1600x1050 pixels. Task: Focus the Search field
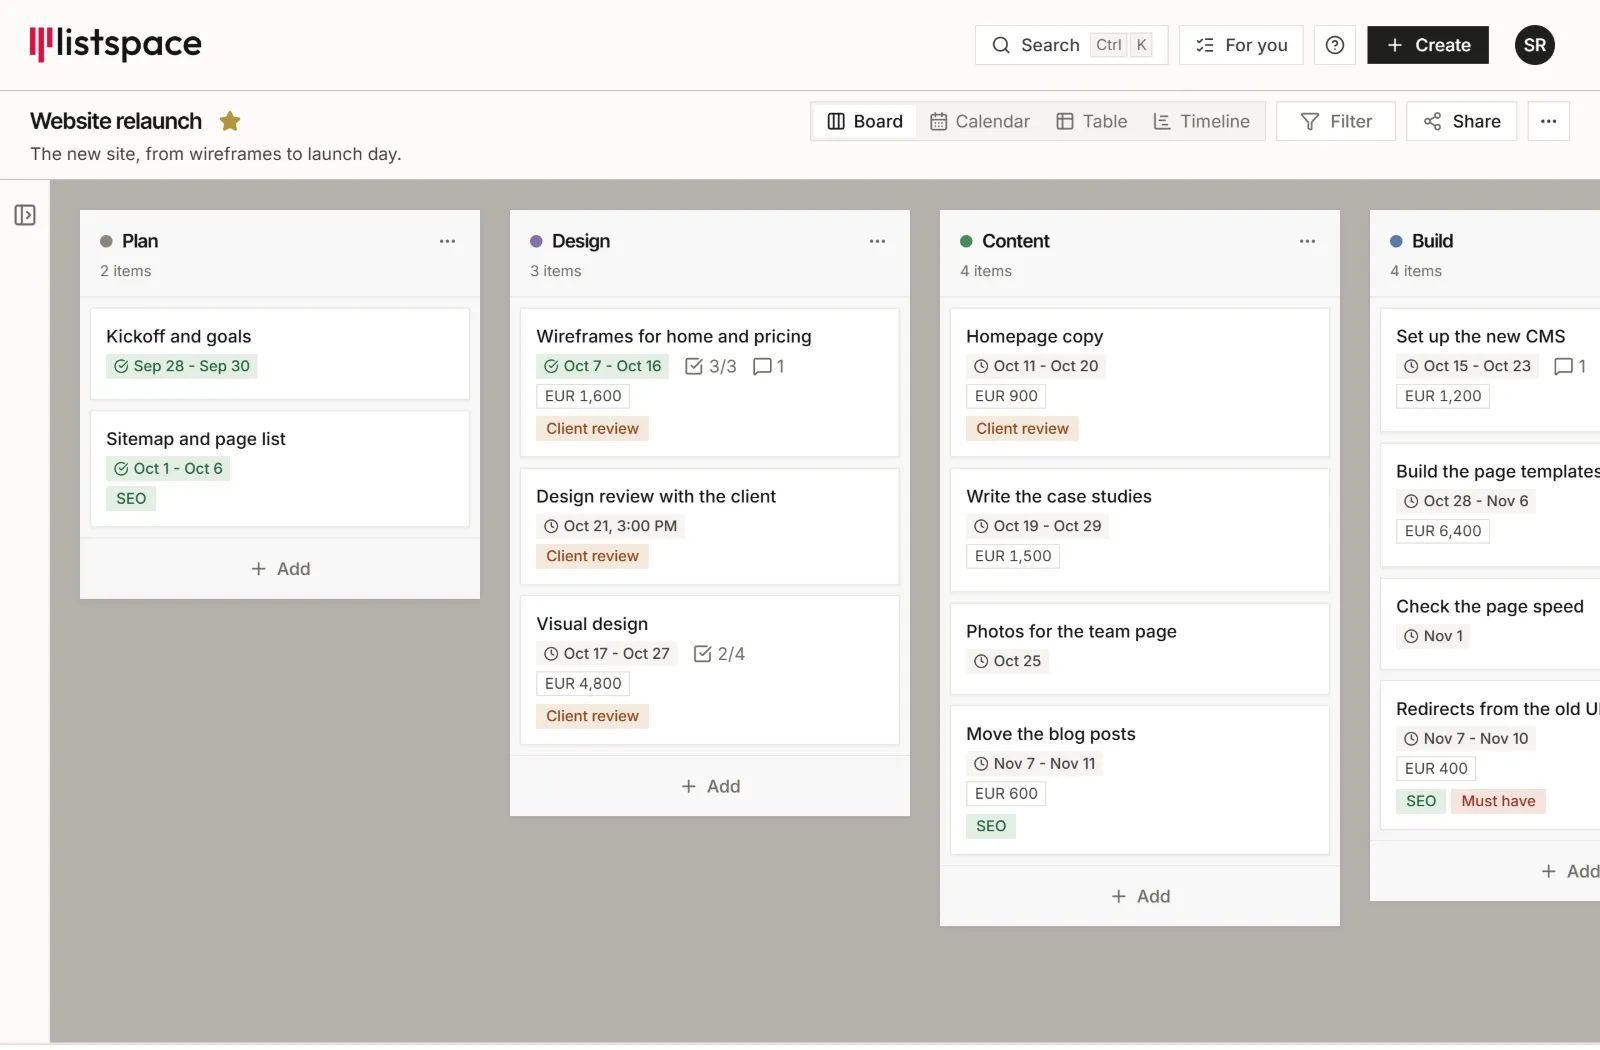tap(1071, 45)
